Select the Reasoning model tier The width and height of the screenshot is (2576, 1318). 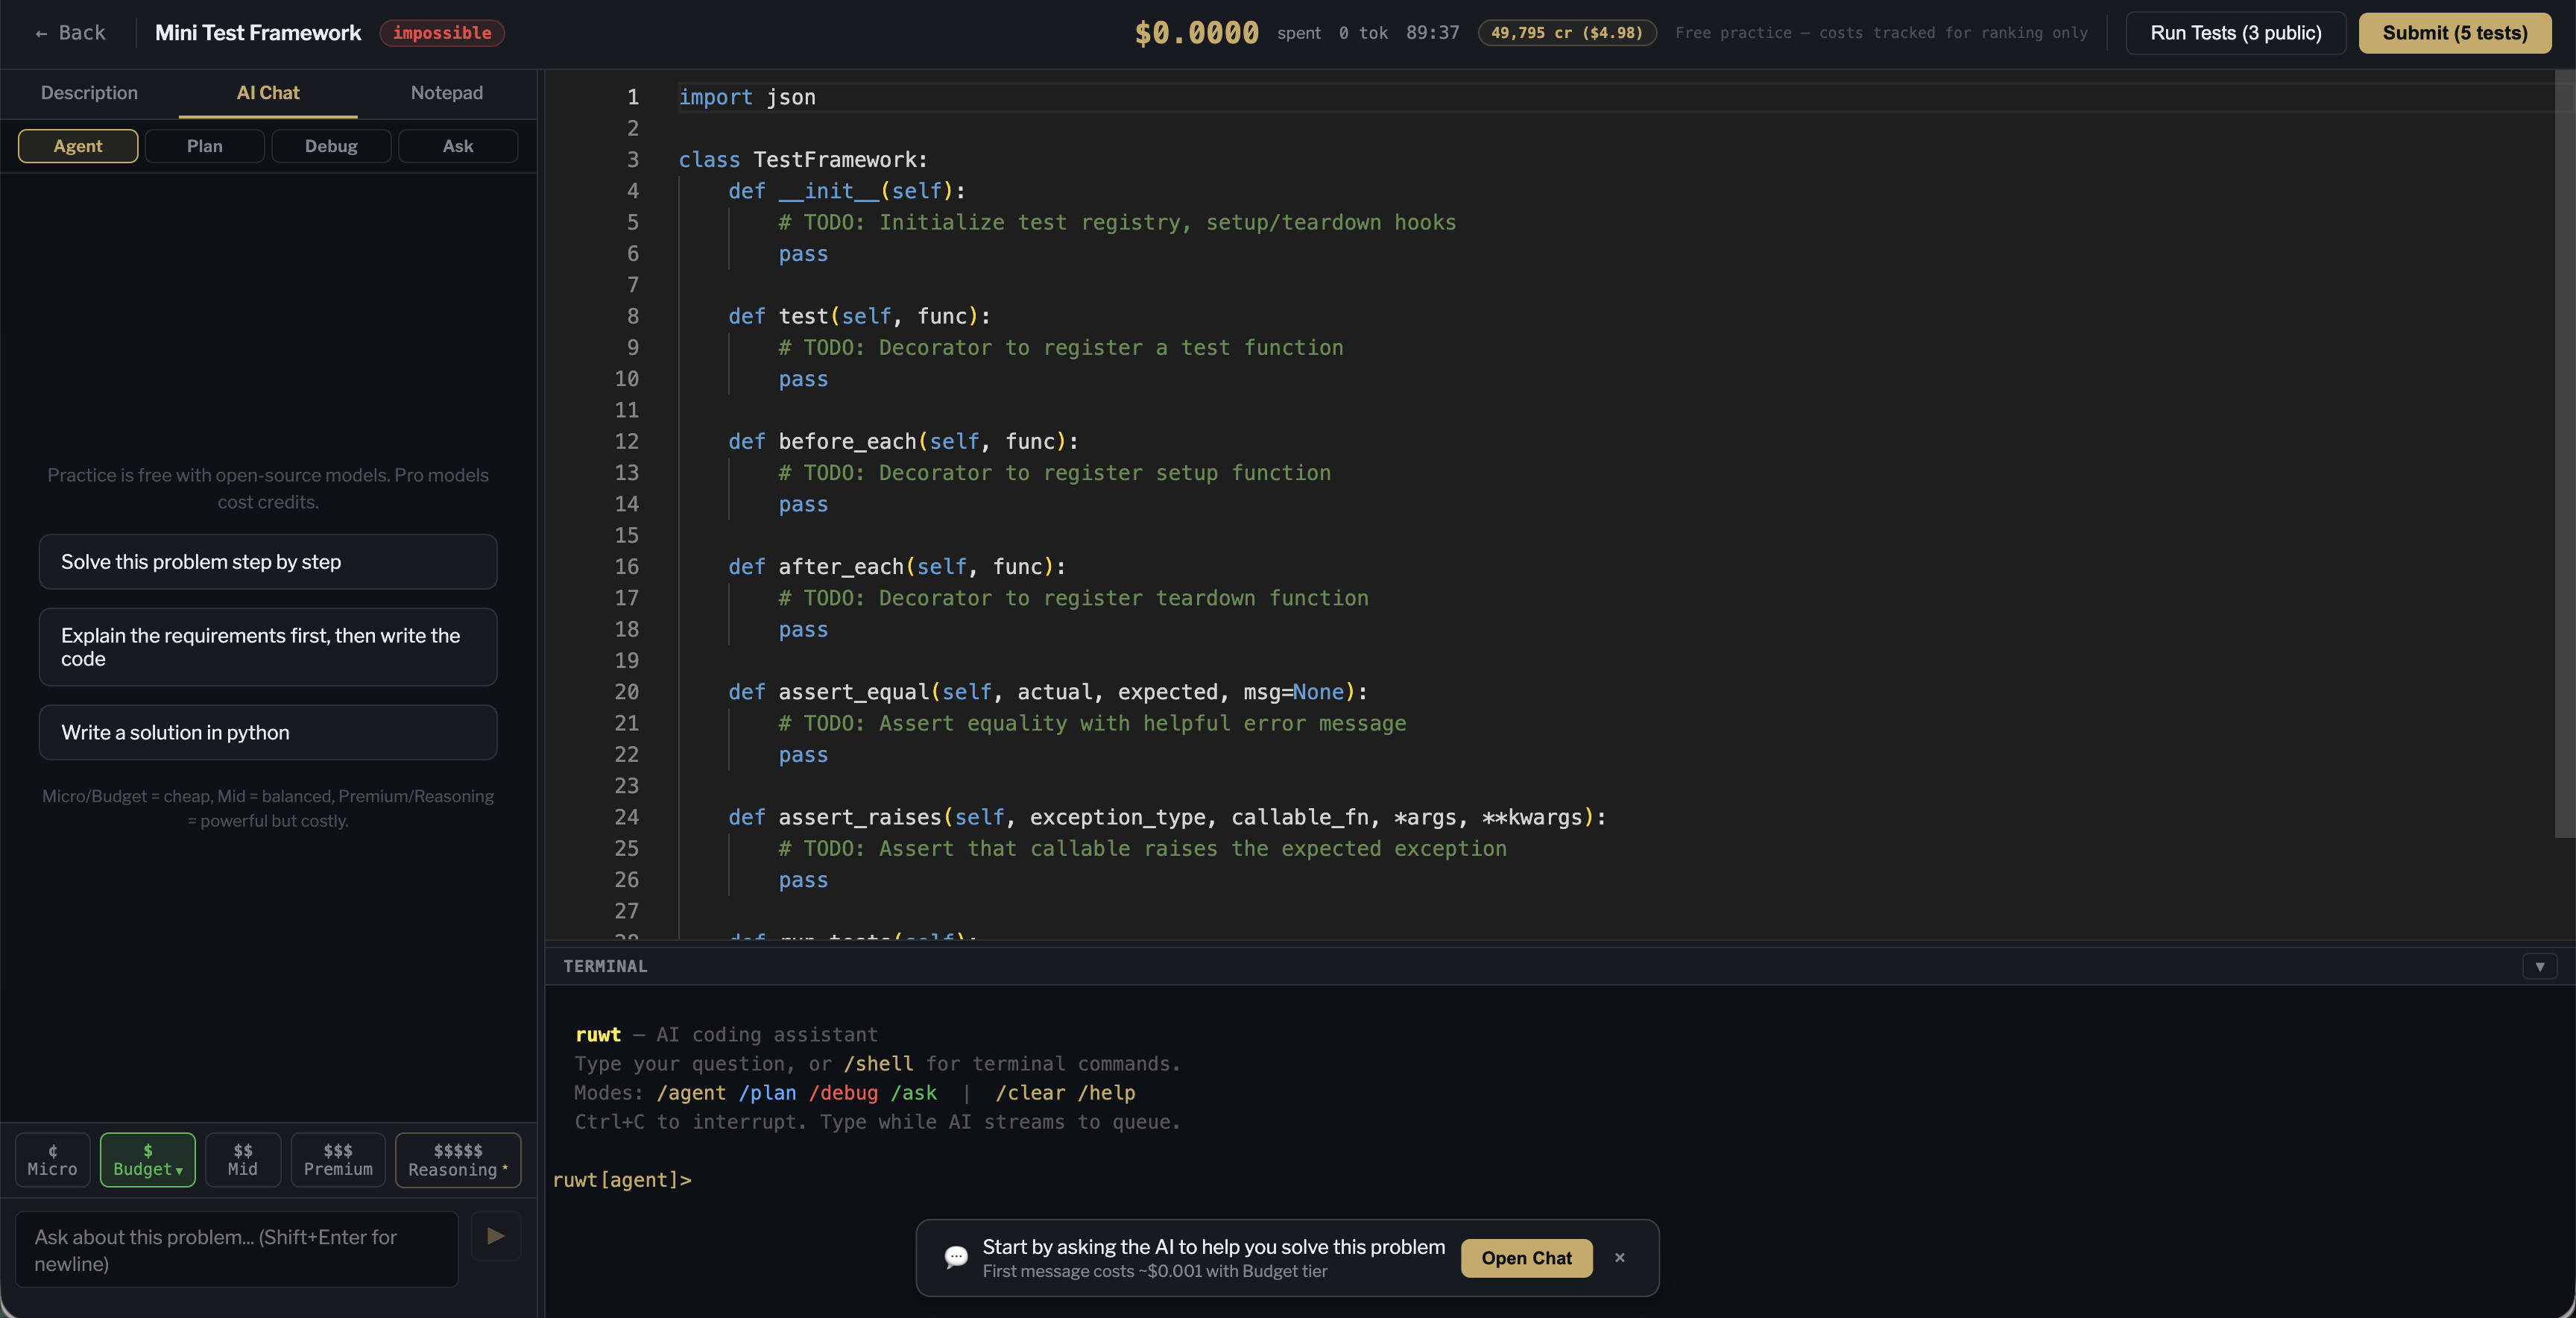[457, 1160]
